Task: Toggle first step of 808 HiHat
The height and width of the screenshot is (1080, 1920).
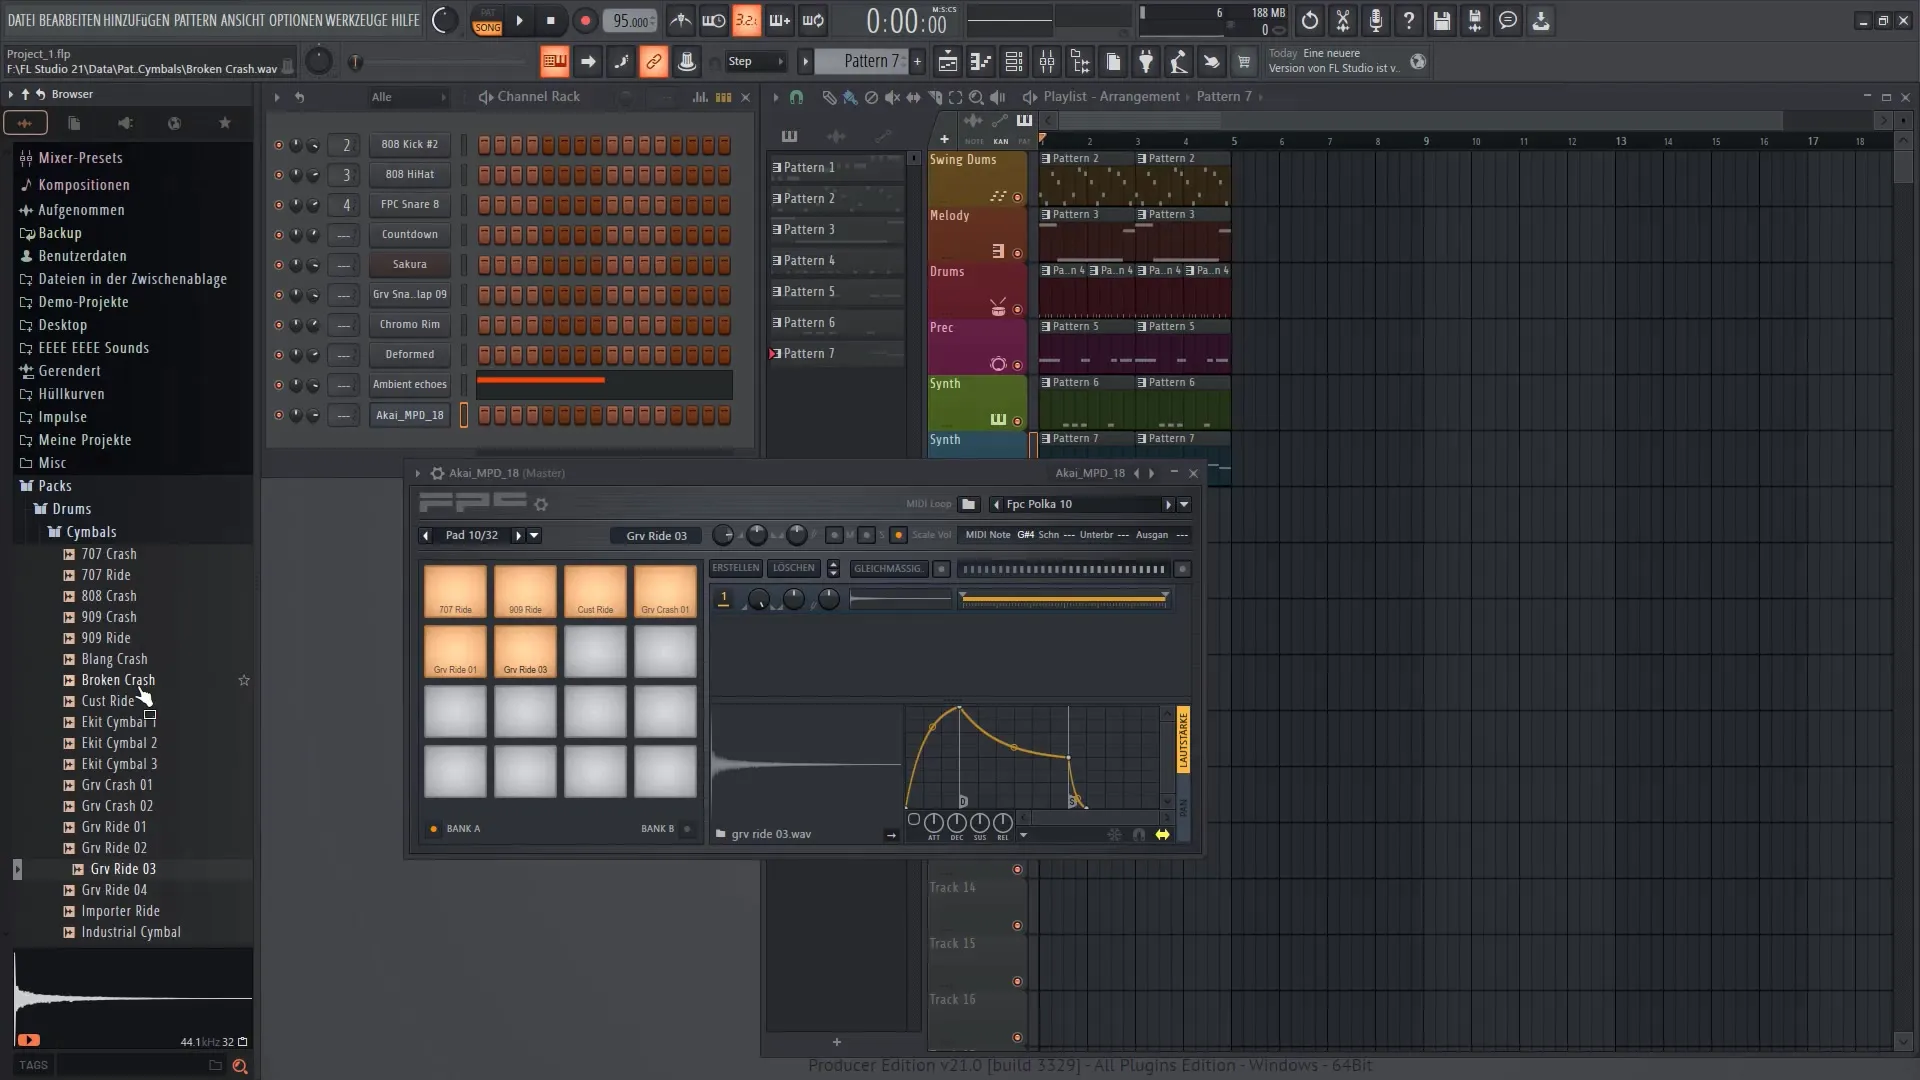Action: tap(484, 175)
